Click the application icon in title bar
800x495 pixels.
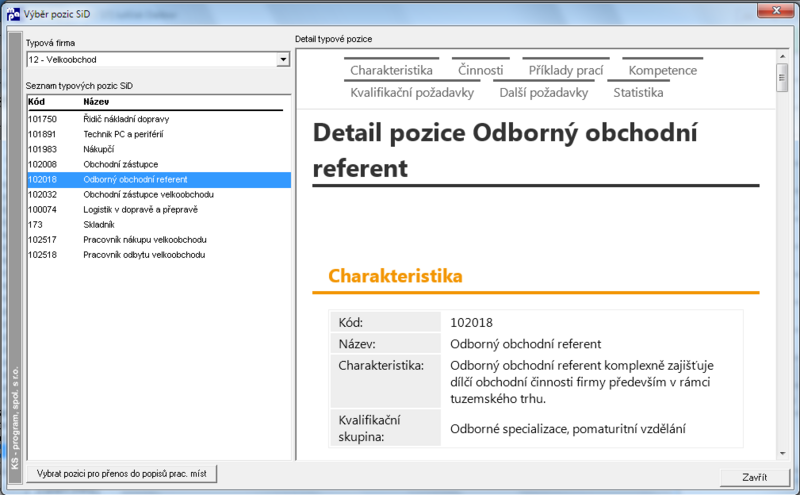pos(13,14)
